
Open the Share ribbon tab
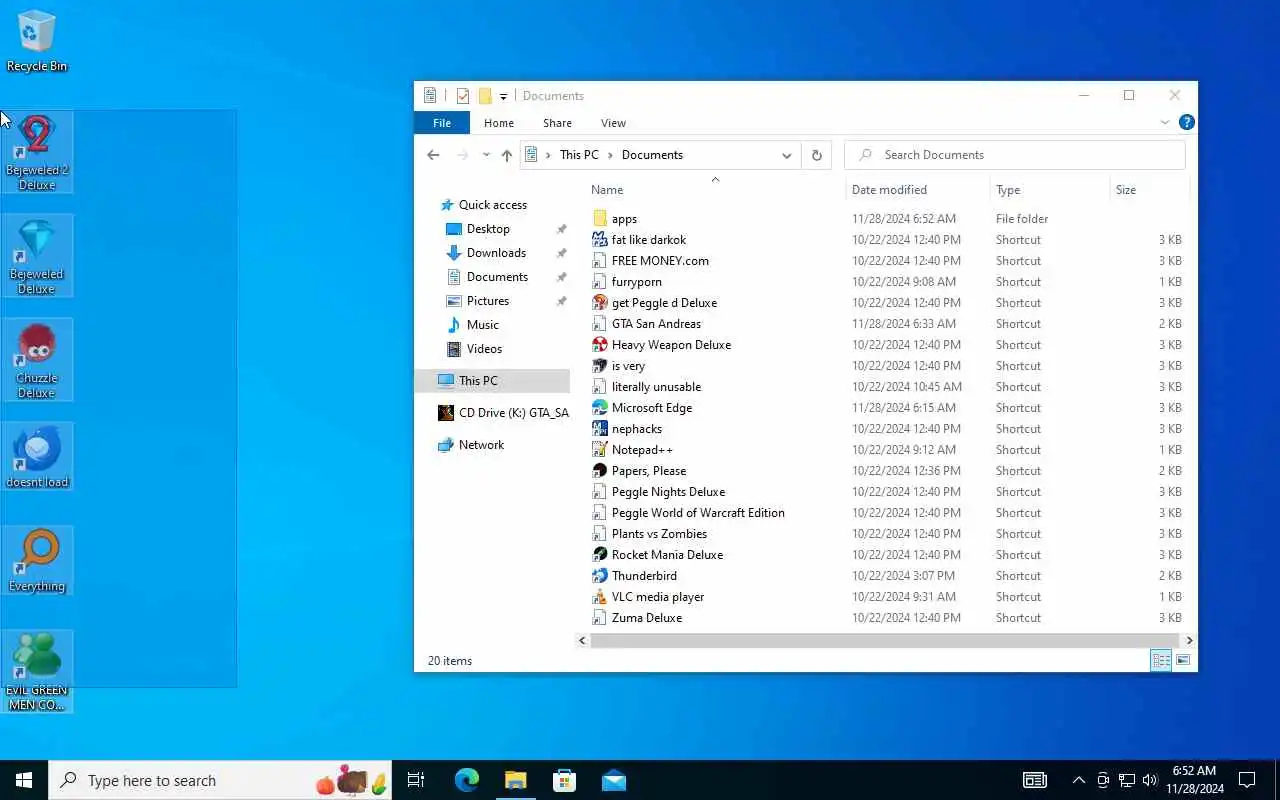point(557,123)
